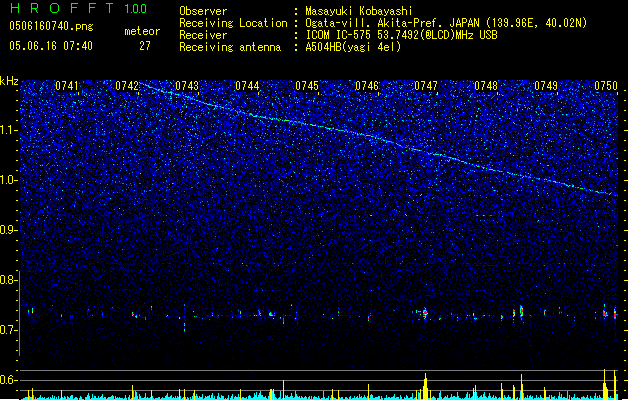Click the 0749 time marker
The image size is (629, 400).
546,86
